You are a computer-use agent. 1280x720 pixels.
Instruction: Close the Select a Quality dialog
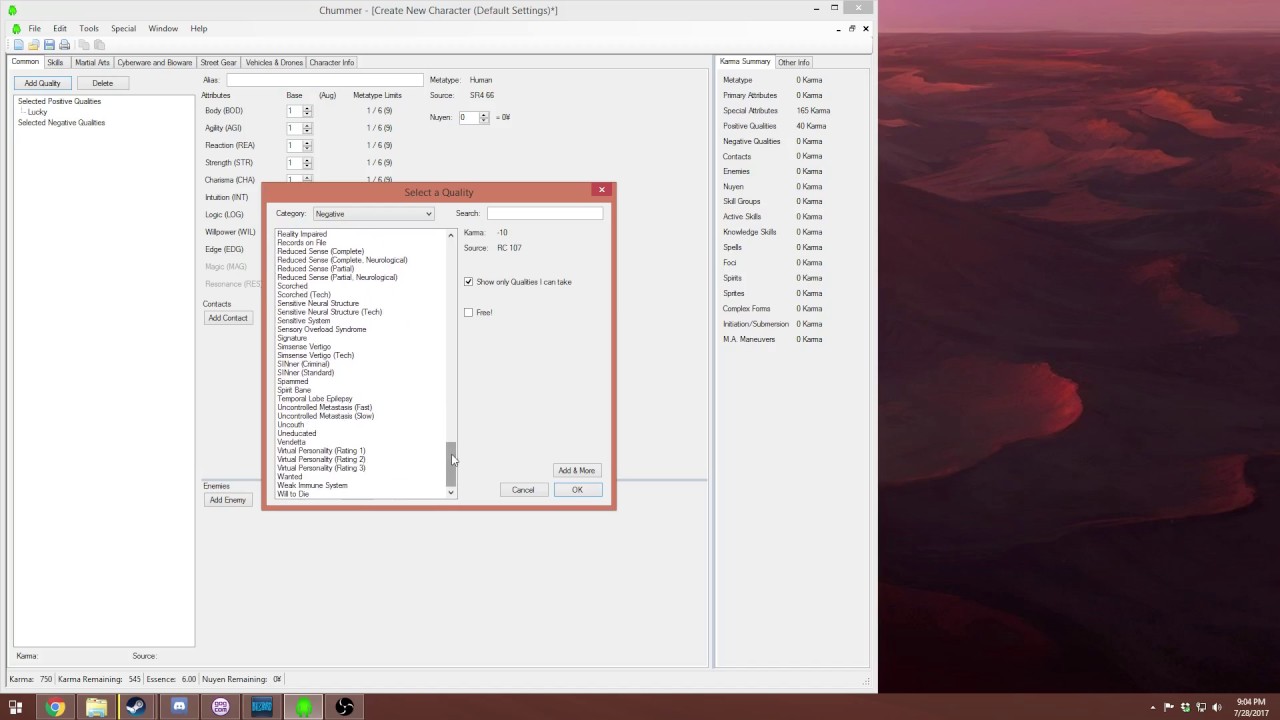601,190
